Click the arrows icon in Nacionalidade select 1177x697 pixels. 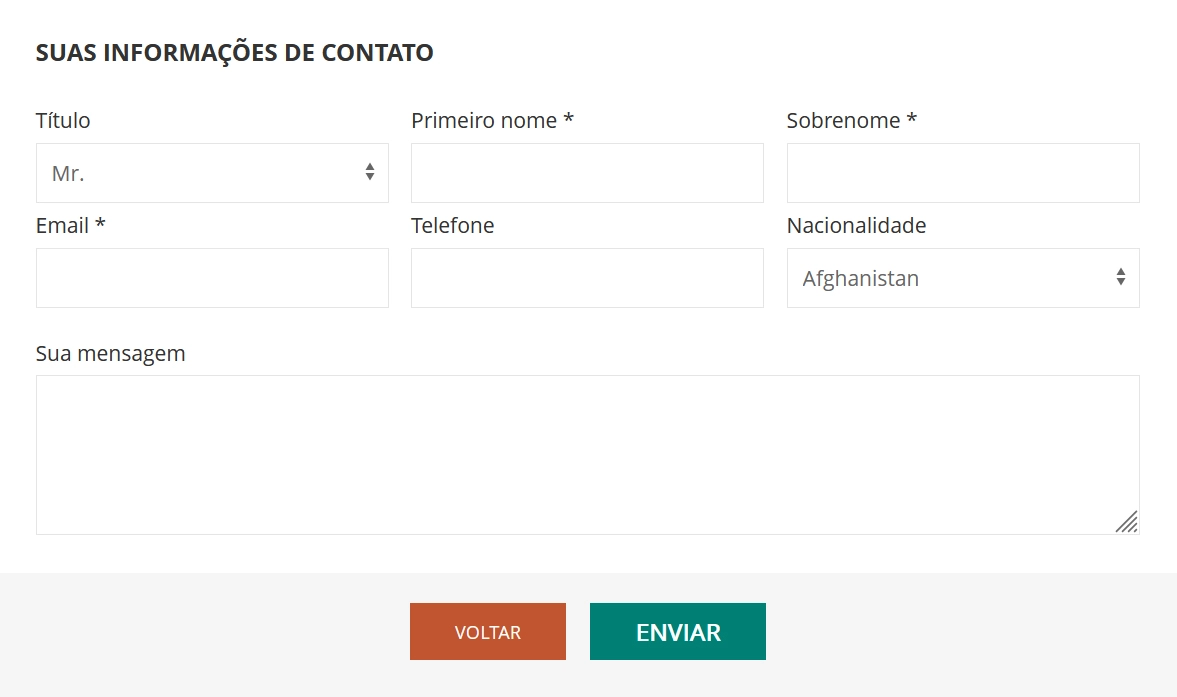point(1121,277)
